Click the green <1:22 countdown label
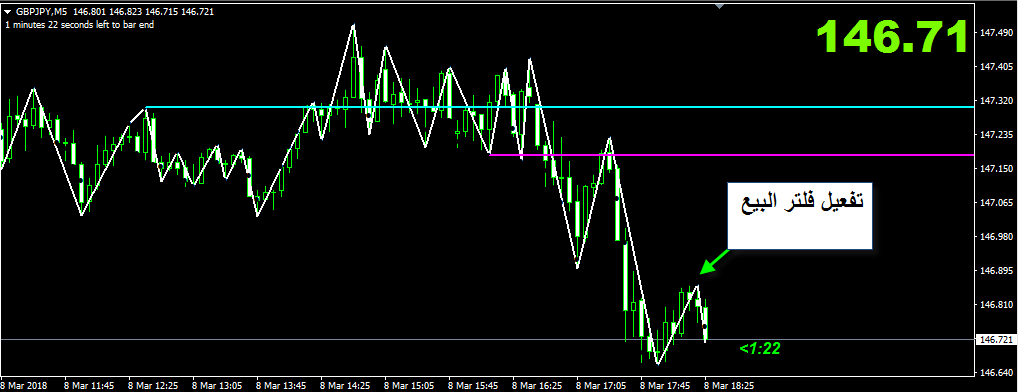This screenshot has width=1019, height=392. click(x=759, y=349)
